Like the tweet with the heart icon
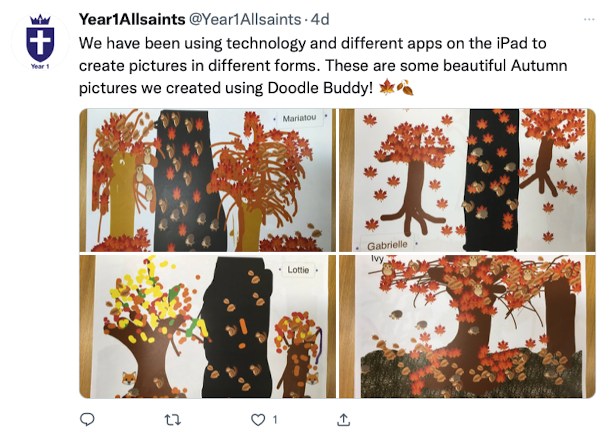This screenshot has height=441, width=615. pos(258,420)
